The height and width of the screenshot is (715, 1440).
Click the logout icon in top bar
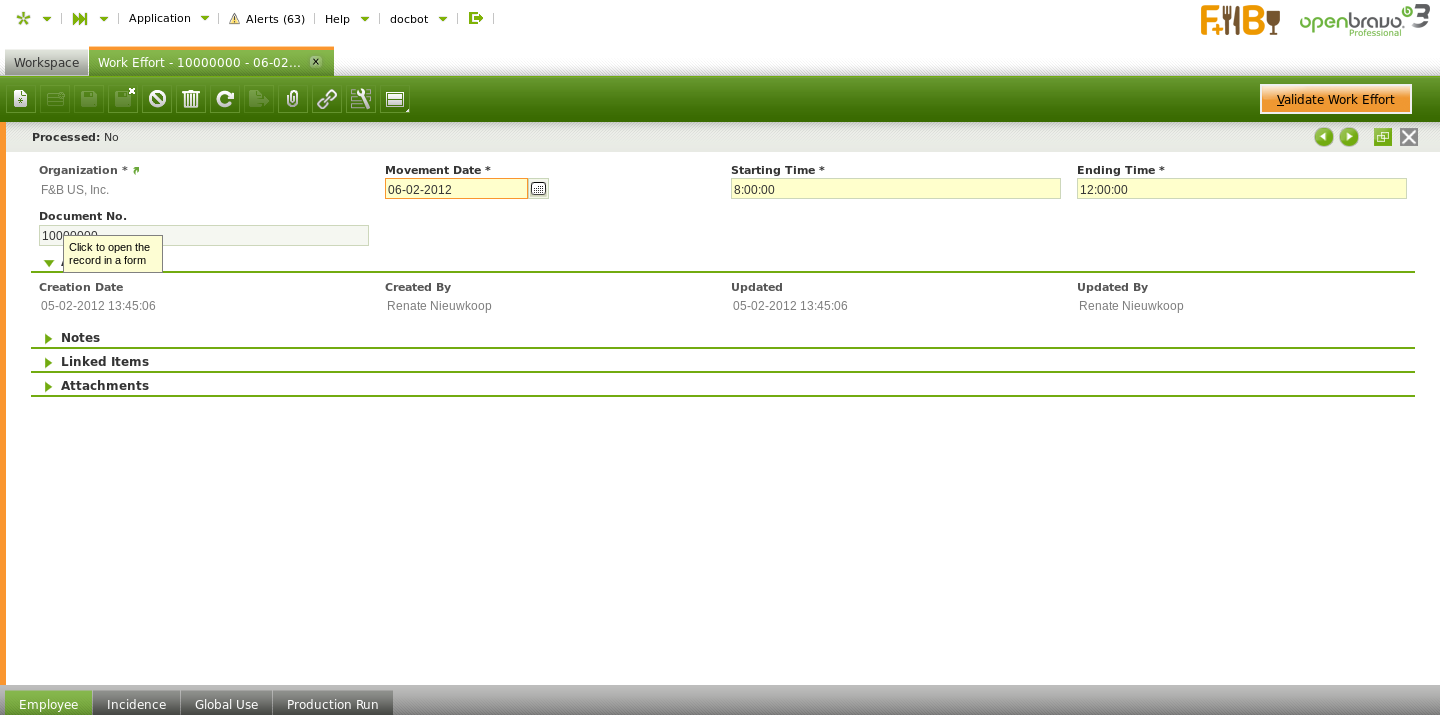(476, 18)
